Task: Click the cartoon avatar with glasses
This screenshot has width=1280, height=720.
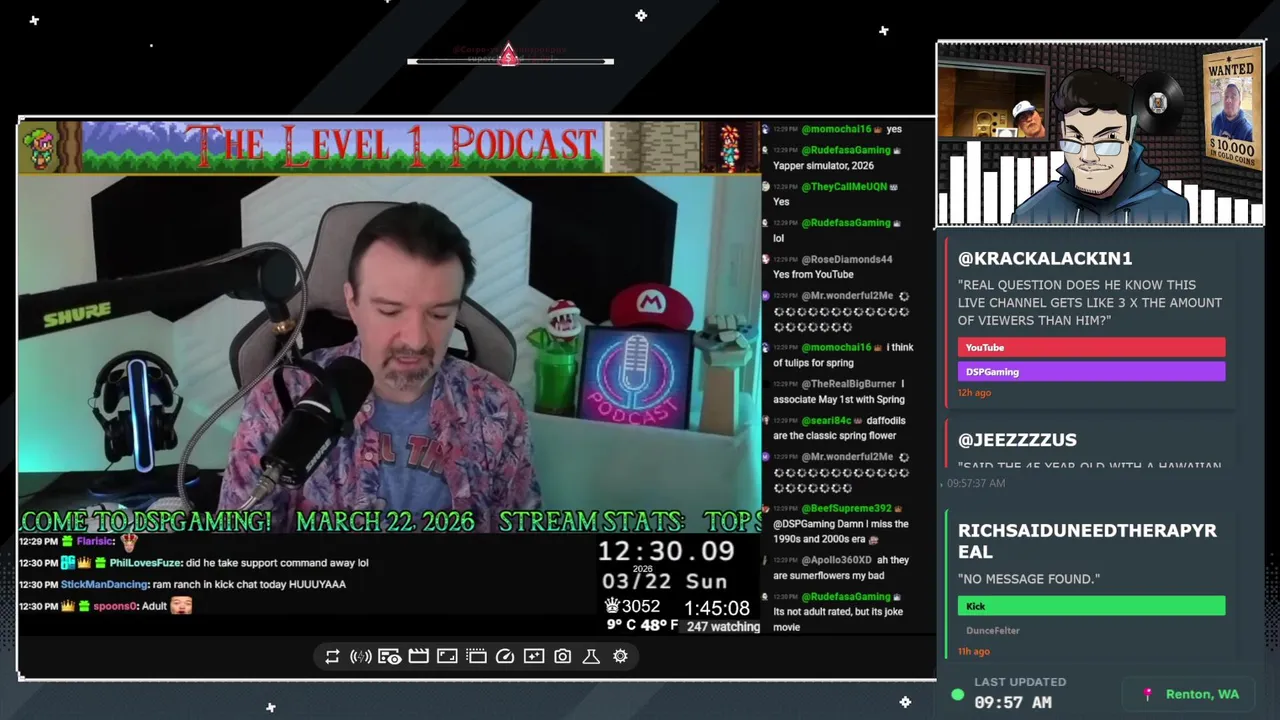Action: click(x=1100, y=148)
